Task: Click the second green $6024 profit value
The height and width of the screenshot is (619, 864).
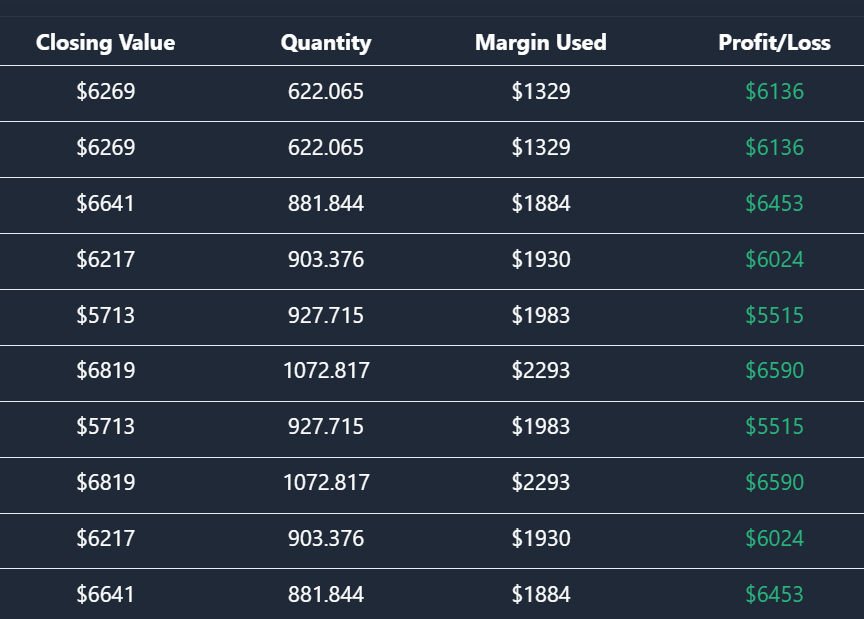Action: (774, 539)
